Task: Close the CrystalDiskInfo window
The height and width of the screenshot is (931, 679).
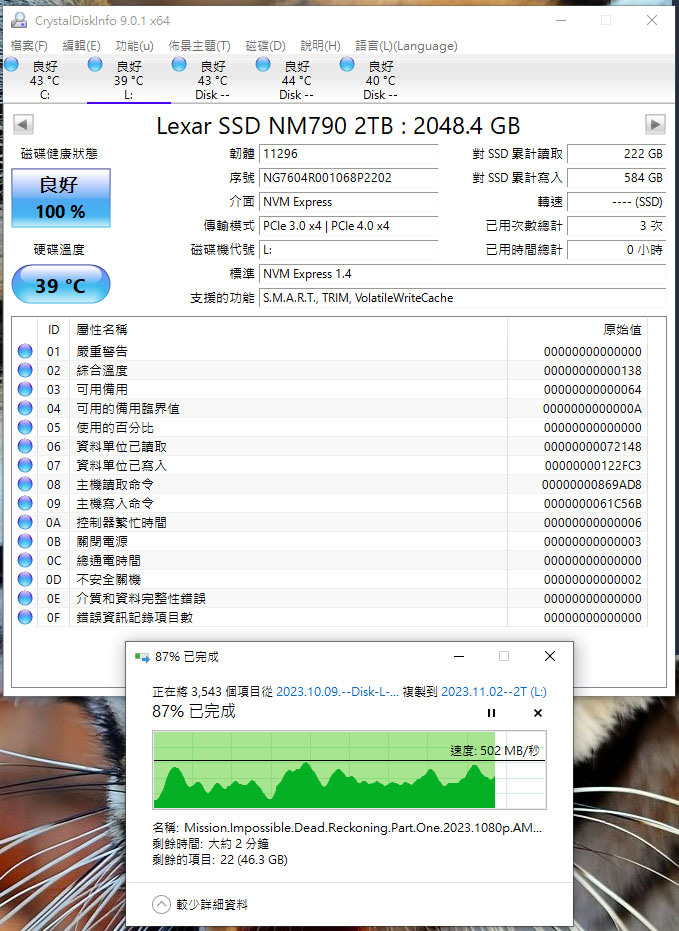Action: (652, 20)
